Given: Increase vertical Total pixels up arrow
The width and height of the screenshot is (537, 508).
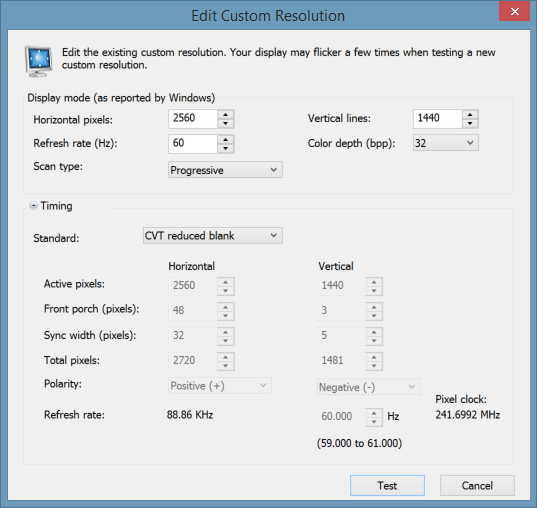Looking at the screenshot, I should click(374, 357).
